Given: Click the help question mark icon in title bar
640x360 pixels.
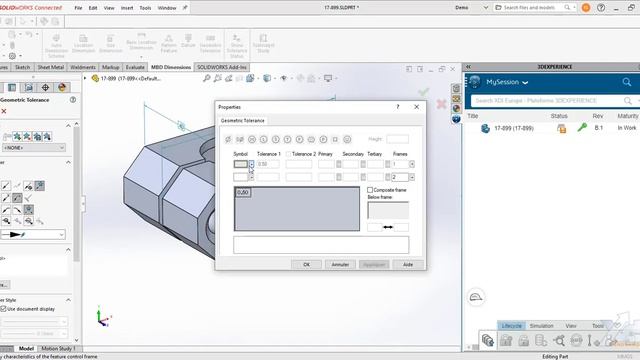Looking at the screenshot, I should 601,7.
